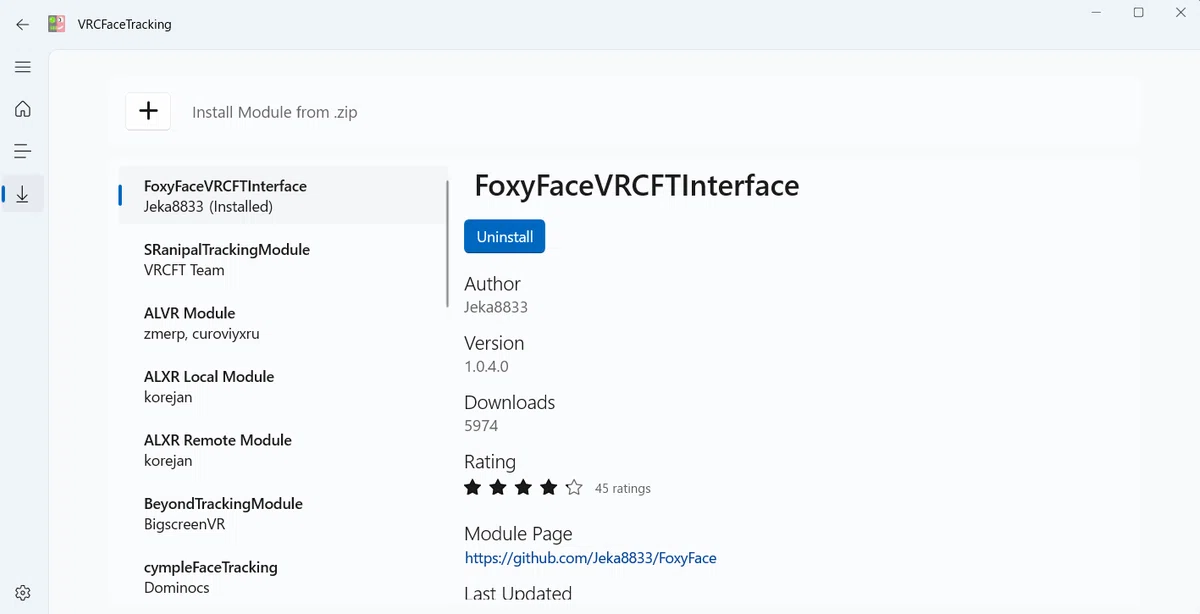Viewport: 1200px width, 614px height.
Task: Uninstall the FoxyFaceVRCFTInterface module
Action: coord(504,237)
